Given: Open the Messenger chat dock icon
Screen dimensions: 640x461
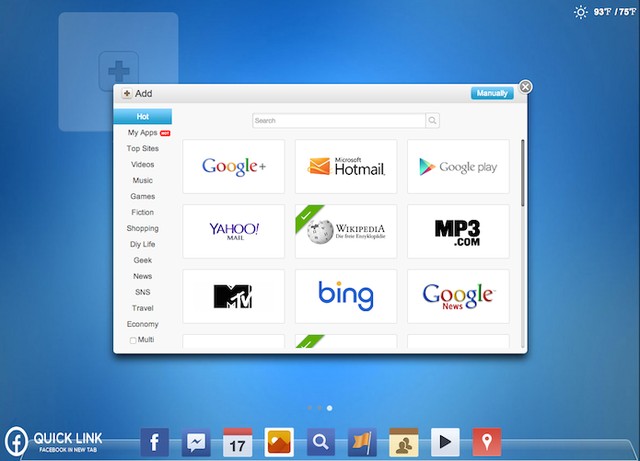Looking at the screenshot, I should point(196,442).
